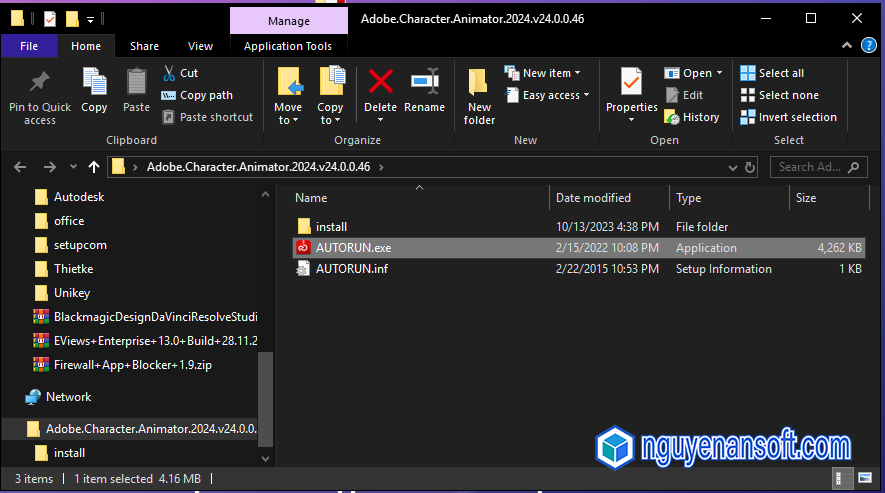Click Invert selection
885x493 pixels.
[788, 117]
